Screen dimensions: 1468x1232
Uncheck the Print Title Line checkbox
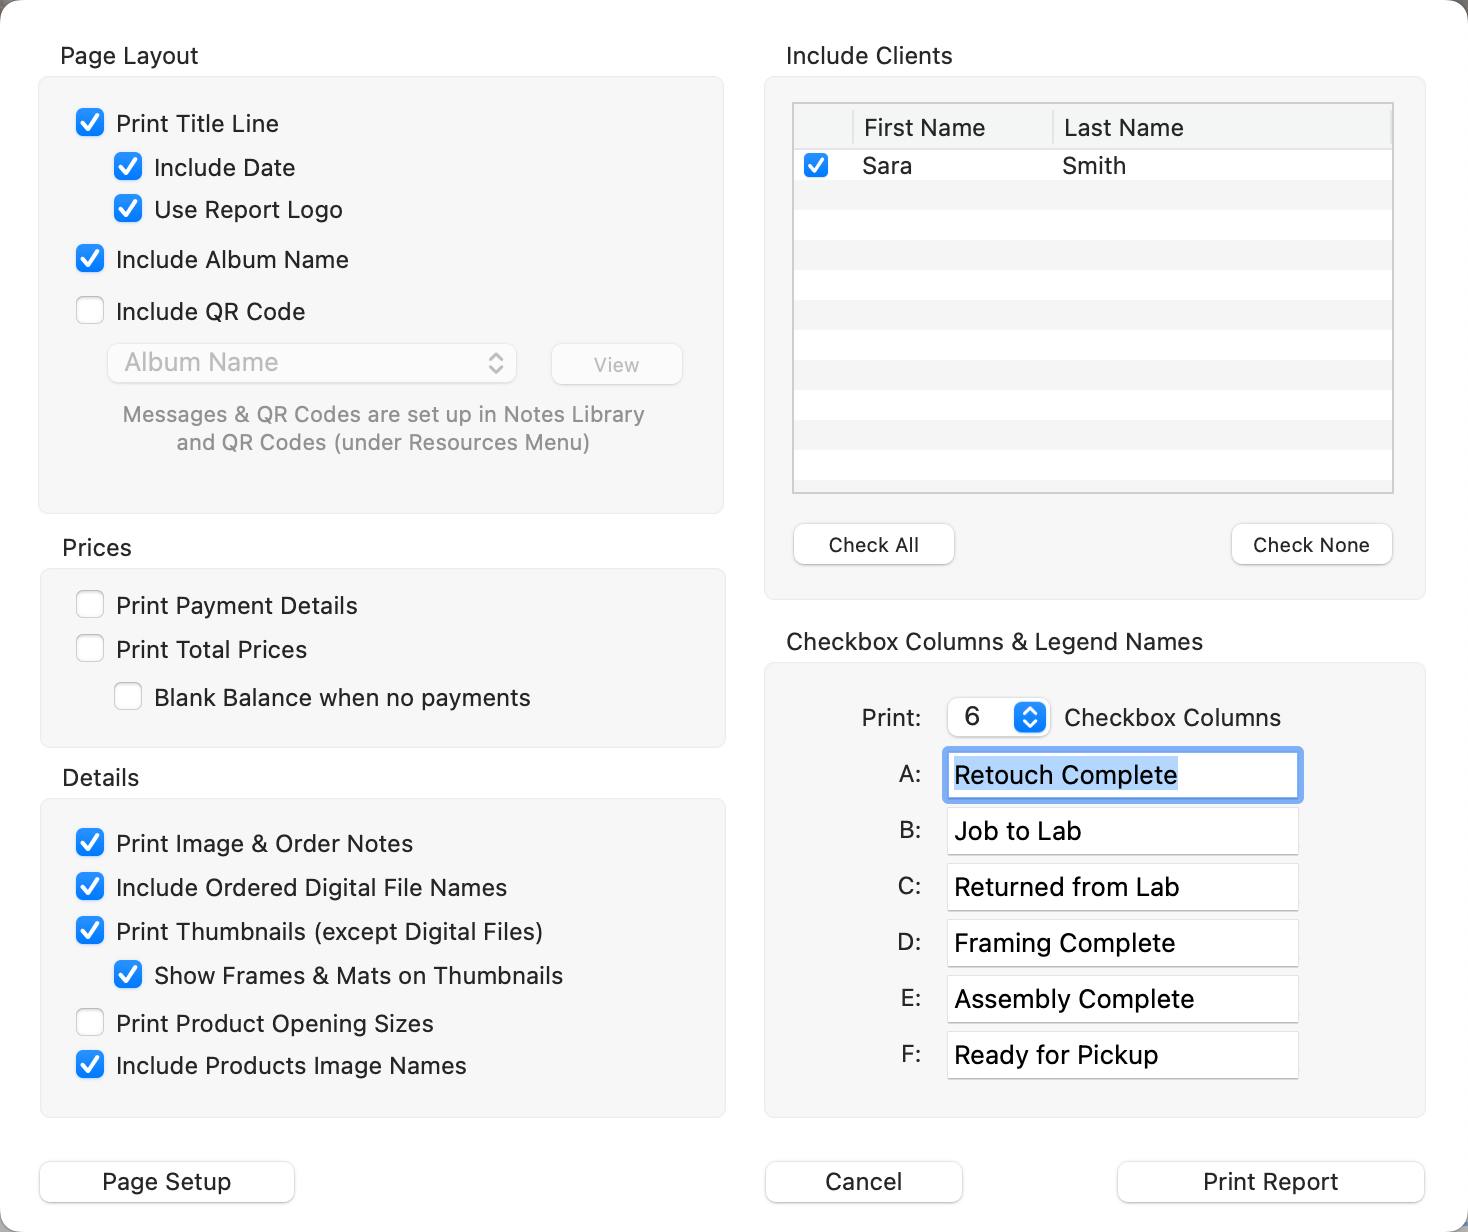tap(90, 123)
